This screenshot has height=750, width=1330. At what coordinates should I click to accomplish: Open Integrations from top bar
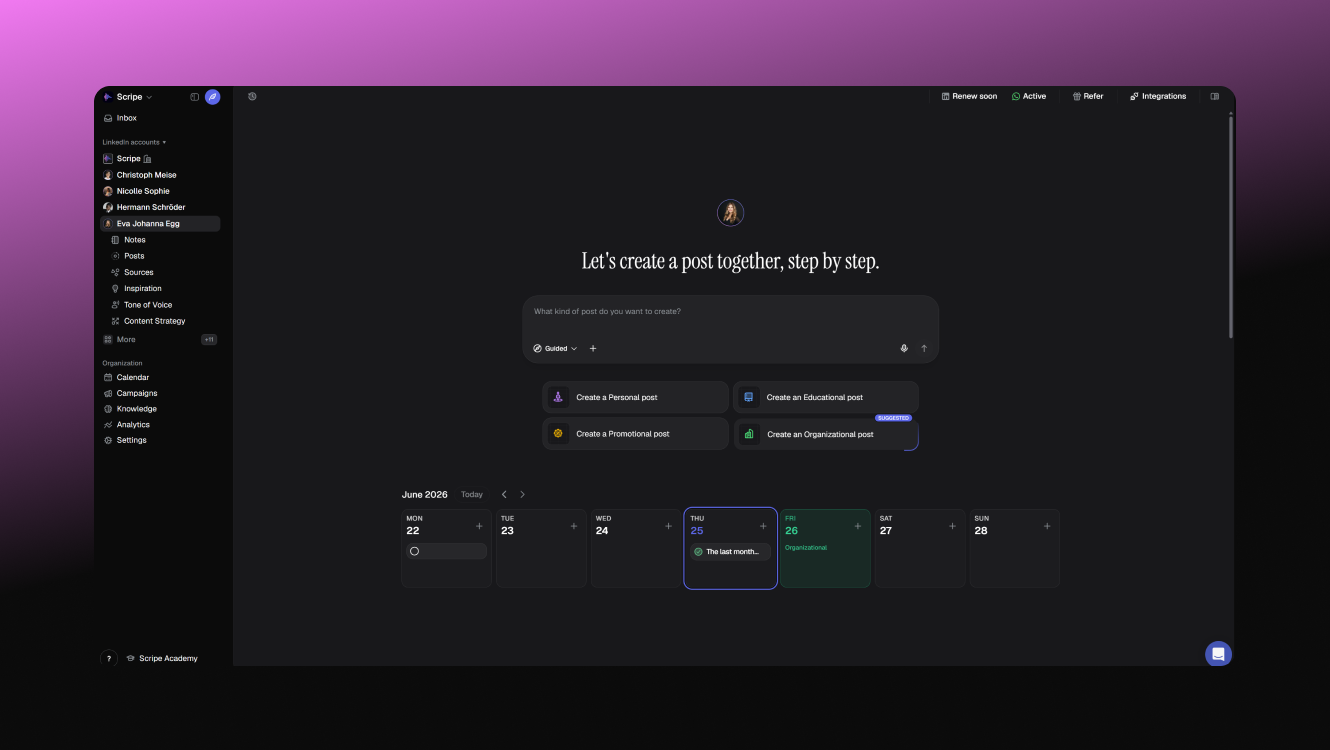pos(1158,97)
